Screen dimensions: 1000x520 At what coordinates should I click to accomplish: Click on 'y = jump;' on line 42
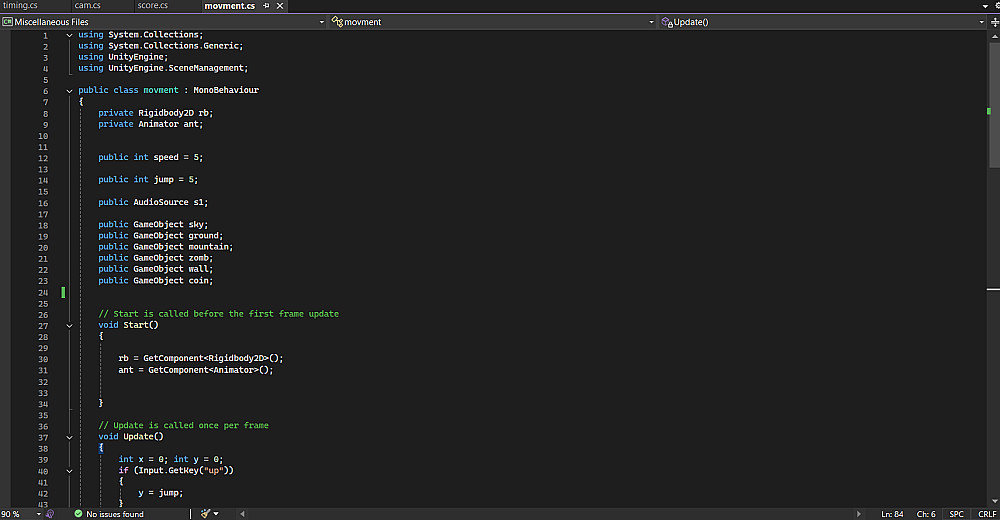(x=160, y=493)
